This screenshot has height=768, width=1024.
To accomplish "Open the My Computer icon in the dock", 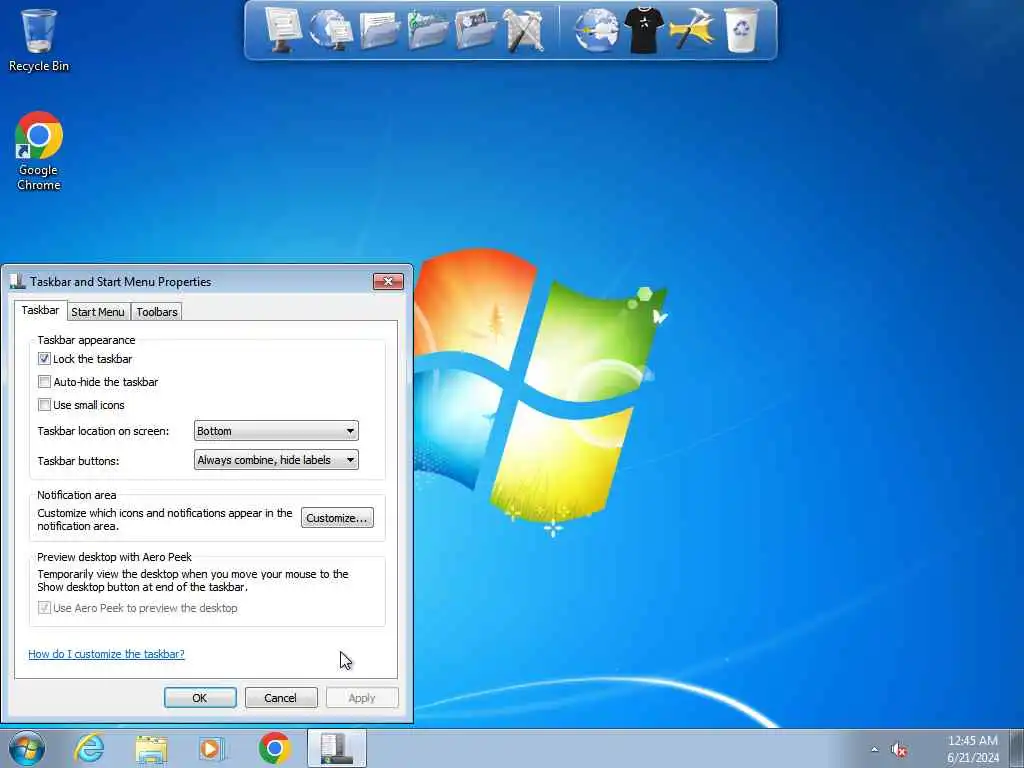I will point(283,29).
